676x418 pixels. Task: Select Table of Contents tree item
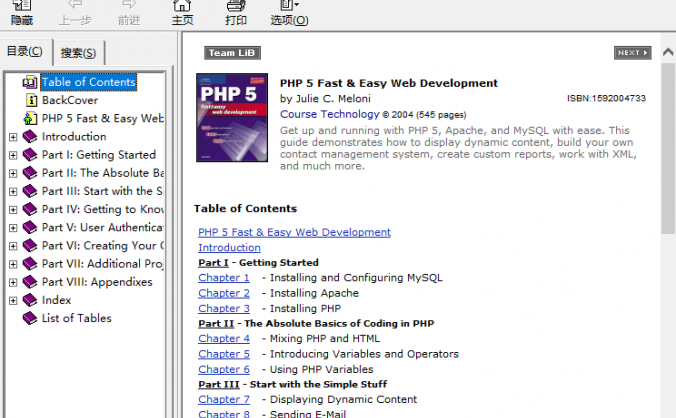point(88,82)
